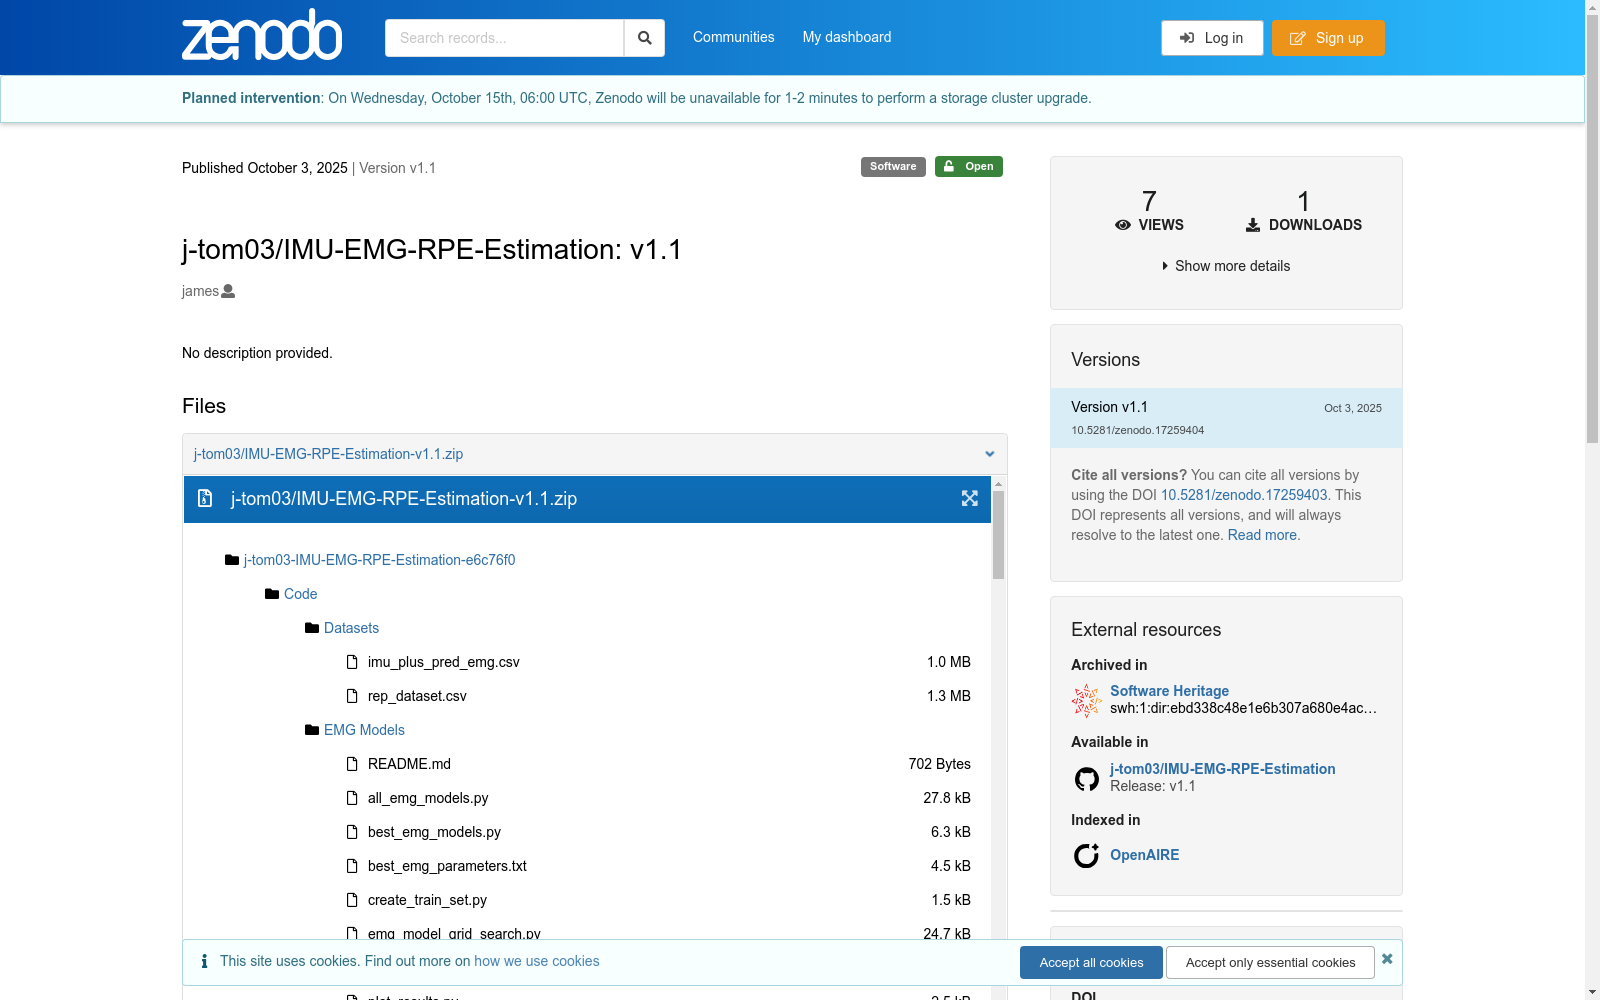Select the EMG Models folder
The image size is (1600, 1000).
pos(364,730)
